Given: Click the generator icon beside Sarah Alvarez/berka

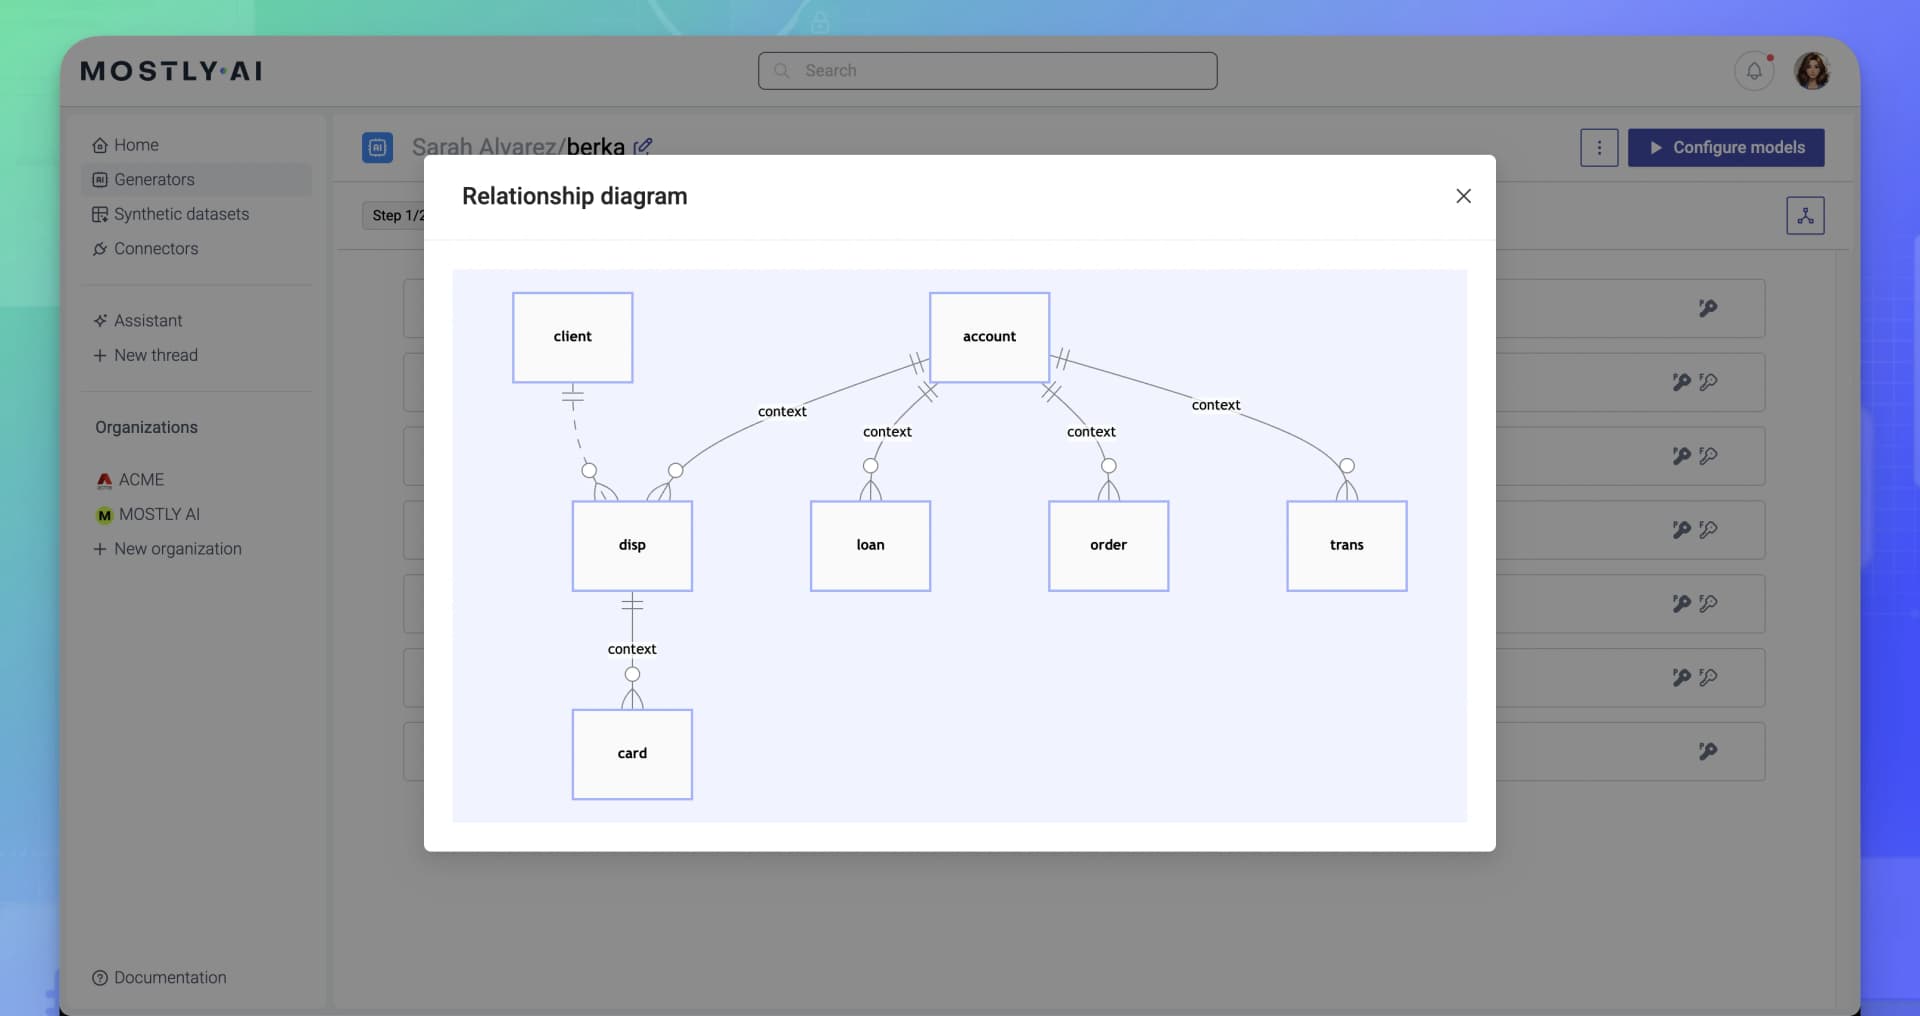Looking at the screenshot, I should (x=377, y=147).
